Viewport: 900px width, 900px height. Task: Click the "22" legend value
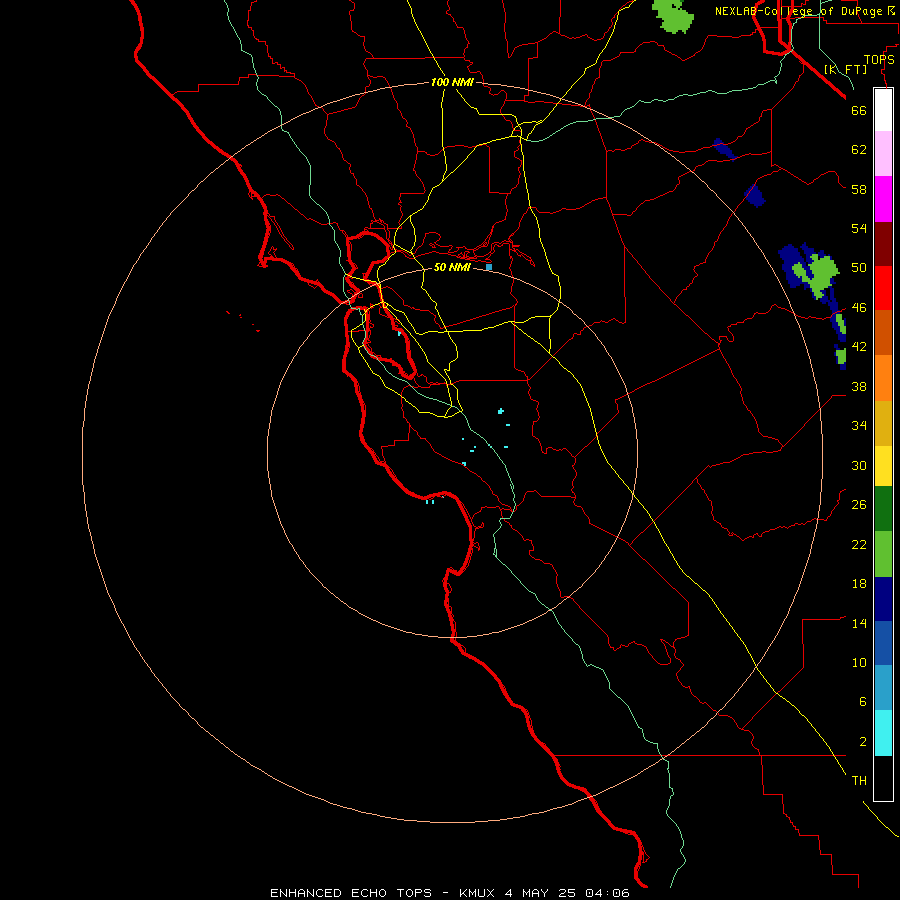click(x=859, y=545)
